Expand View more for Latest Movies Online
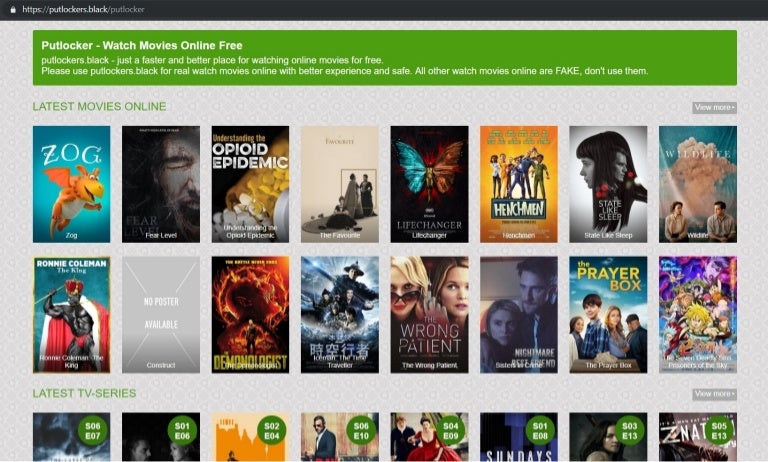This screenshot has width=768, height=462. 714,107
